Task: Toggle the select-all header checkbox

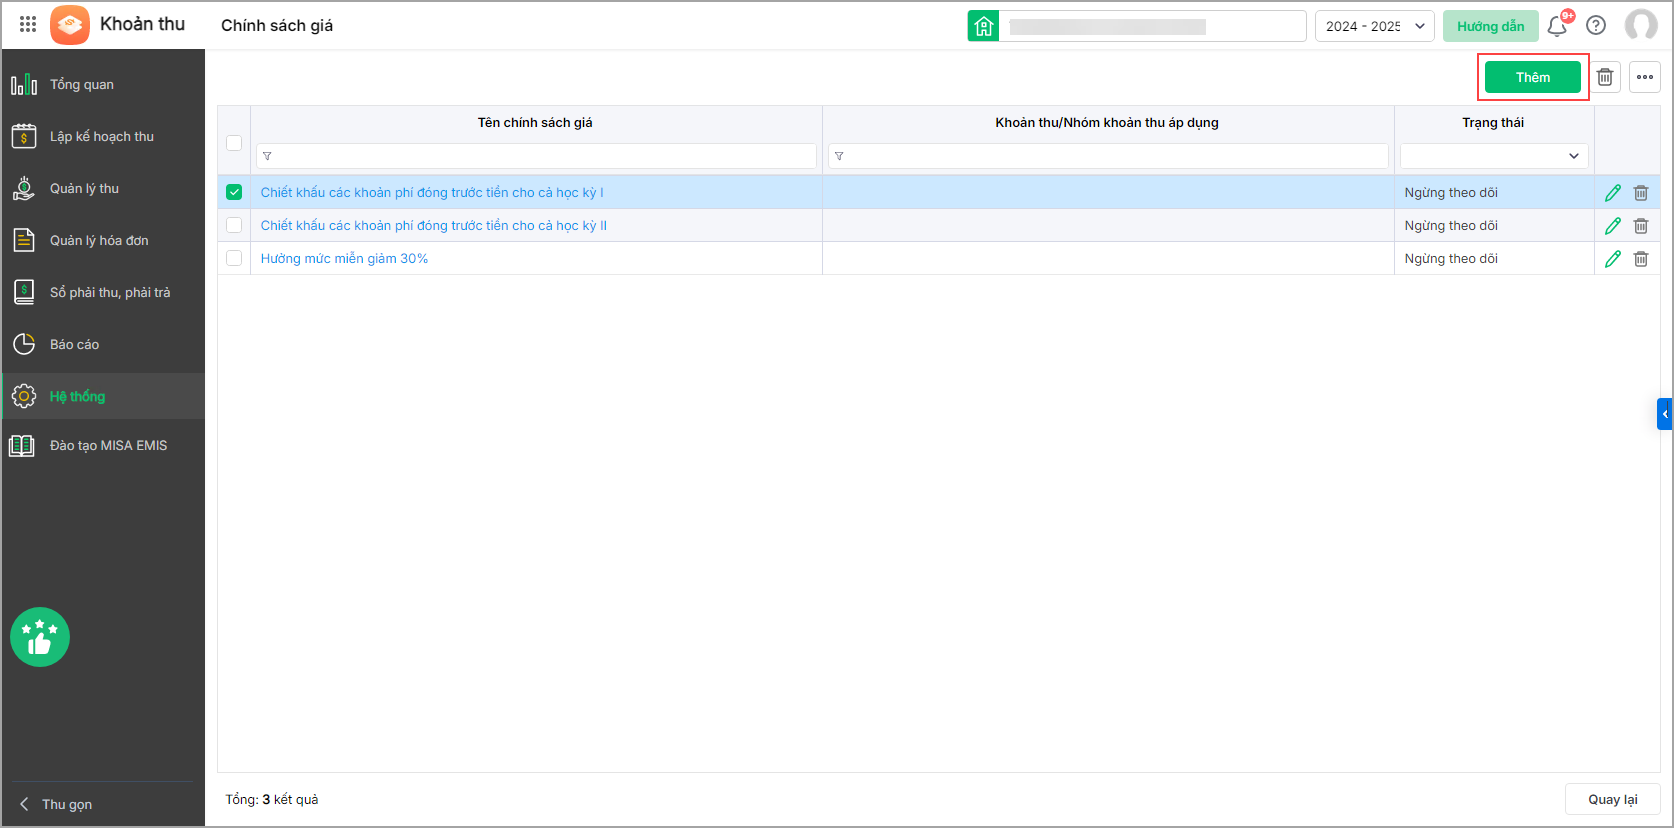Action: coord(234,143)
